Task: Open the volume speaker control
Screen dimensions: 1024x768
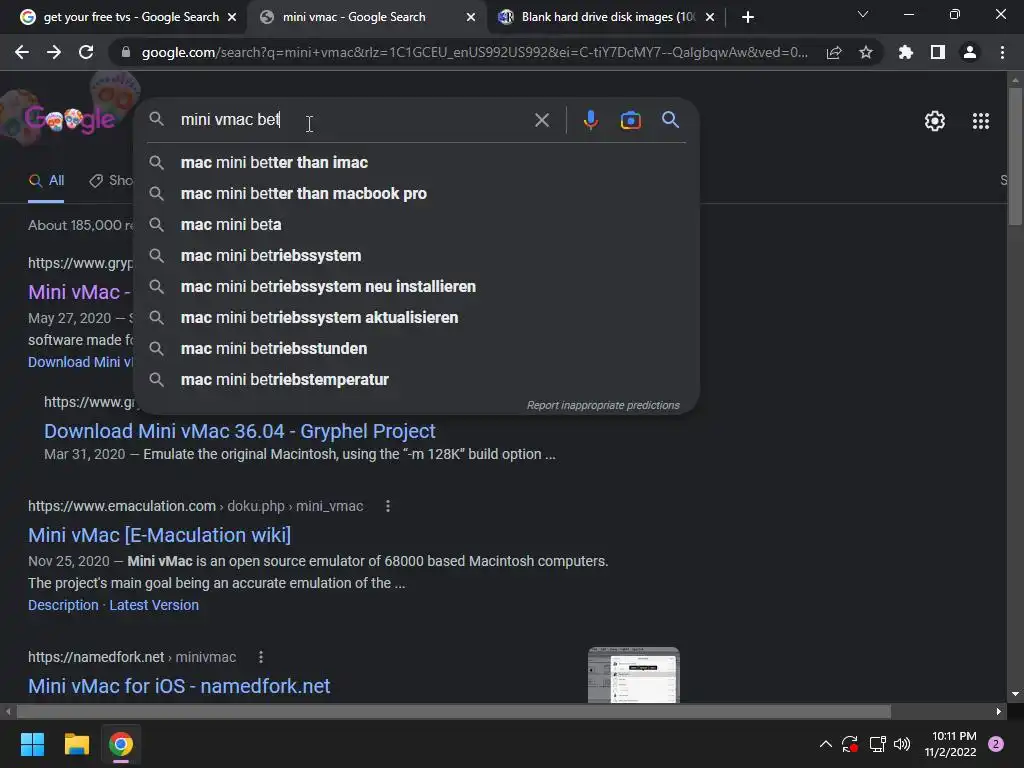Action: 902,744
